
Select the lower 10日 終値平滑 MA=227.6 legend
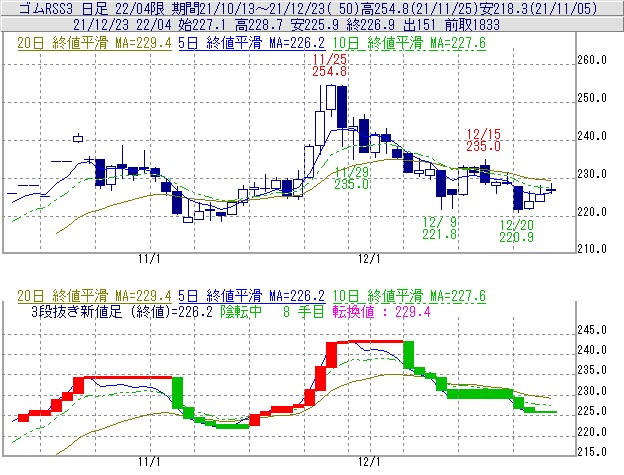[409, 296]
